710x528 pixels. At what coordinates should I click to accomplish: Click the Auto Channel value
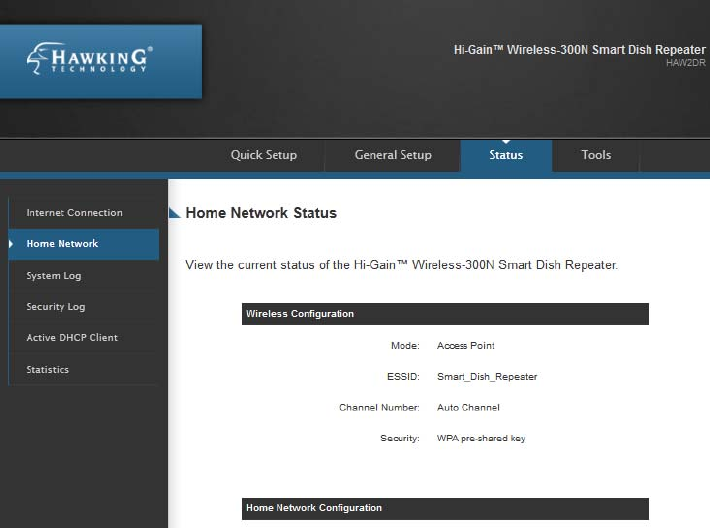[x=468, y=408]
